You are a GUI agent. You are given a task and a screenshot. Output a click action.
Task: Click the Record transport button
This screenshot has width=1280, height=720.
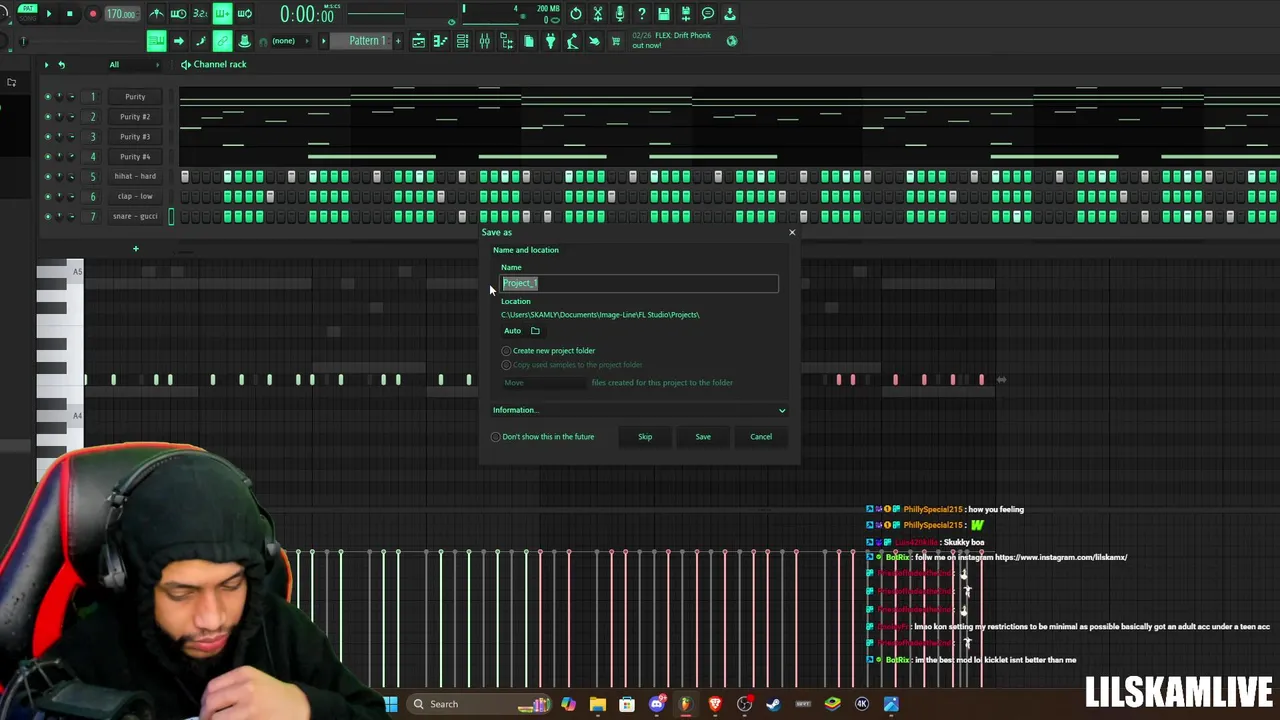pos(93,14)
